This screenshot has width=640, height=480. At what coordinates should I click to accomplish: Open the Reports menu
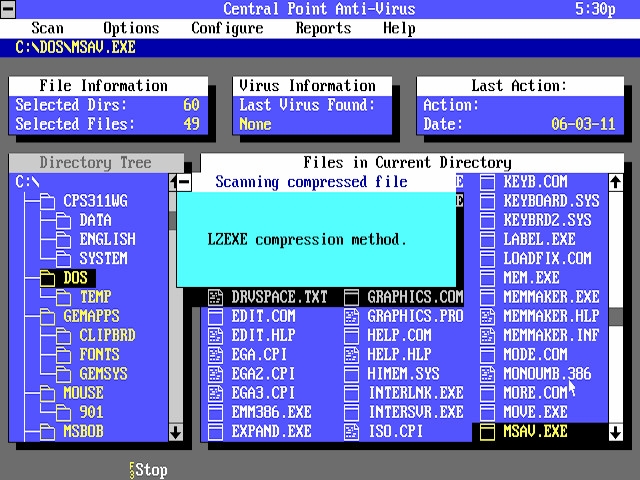point(323,28)
